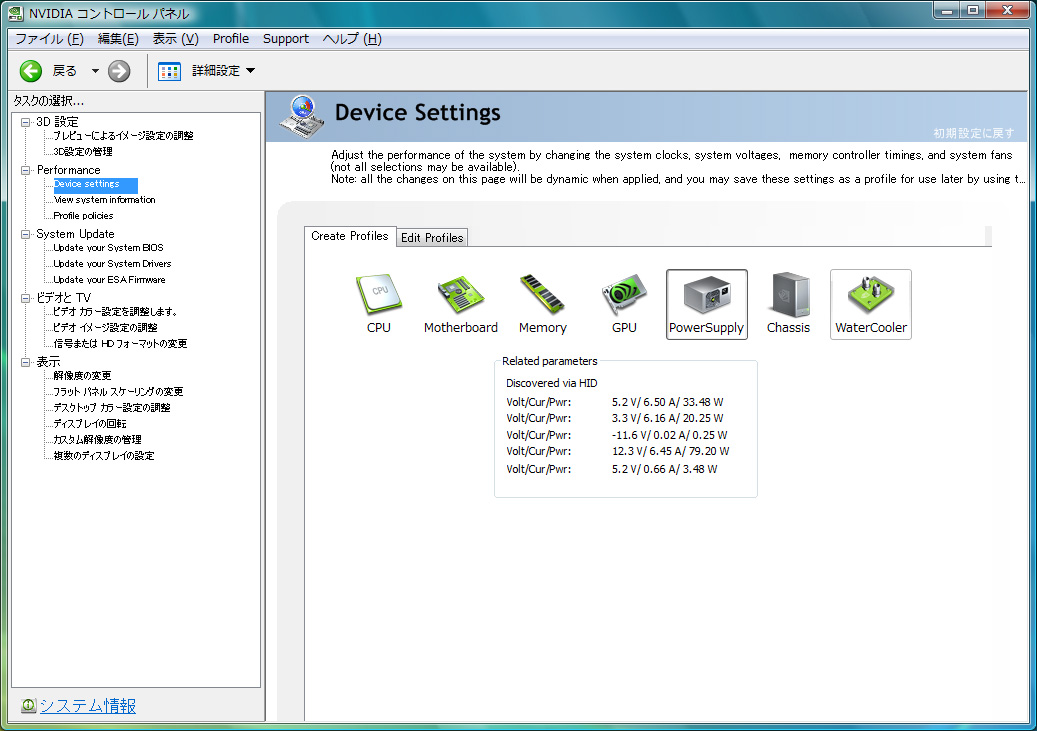Open the Profile menu
Image resolution: width=1037 pixels, height=731 pixels.
[x=231, y=39]
